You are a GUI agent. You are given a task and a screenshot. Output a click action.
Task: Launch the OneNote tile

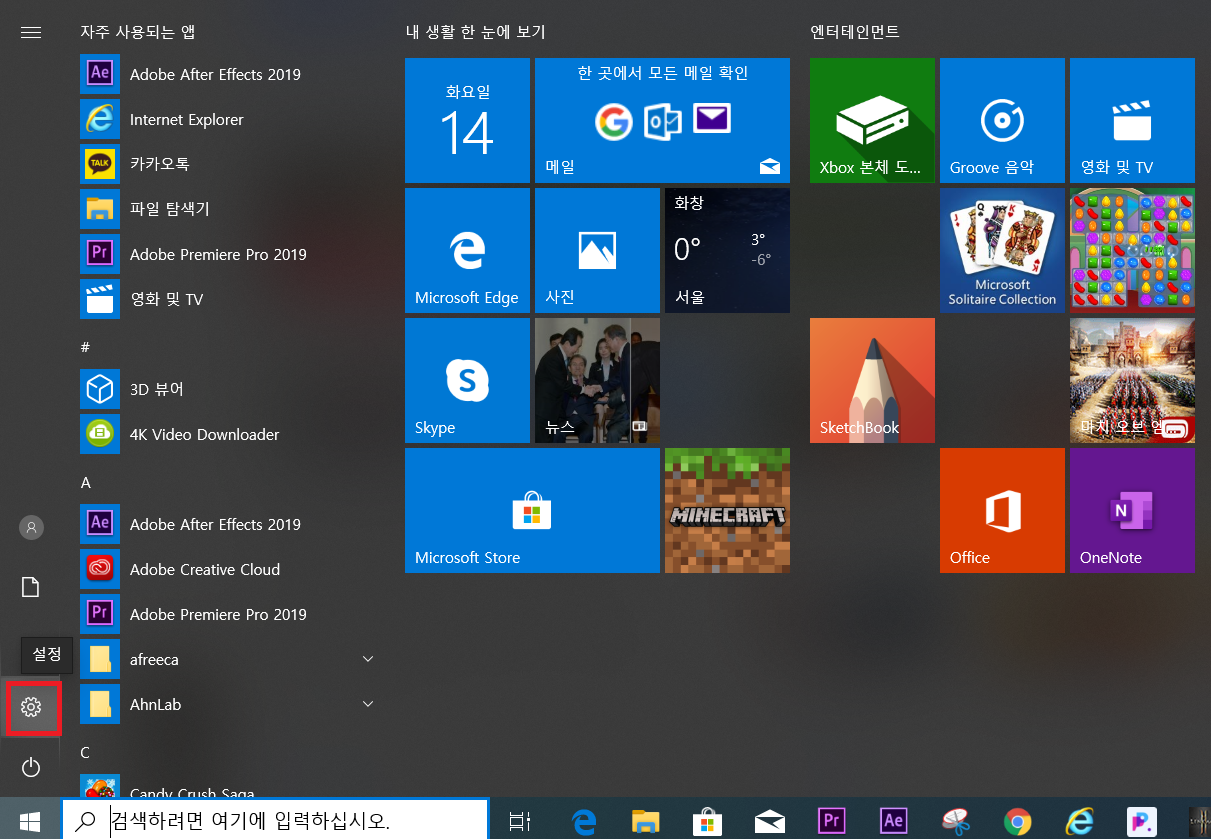click(x=1132, y=510)
